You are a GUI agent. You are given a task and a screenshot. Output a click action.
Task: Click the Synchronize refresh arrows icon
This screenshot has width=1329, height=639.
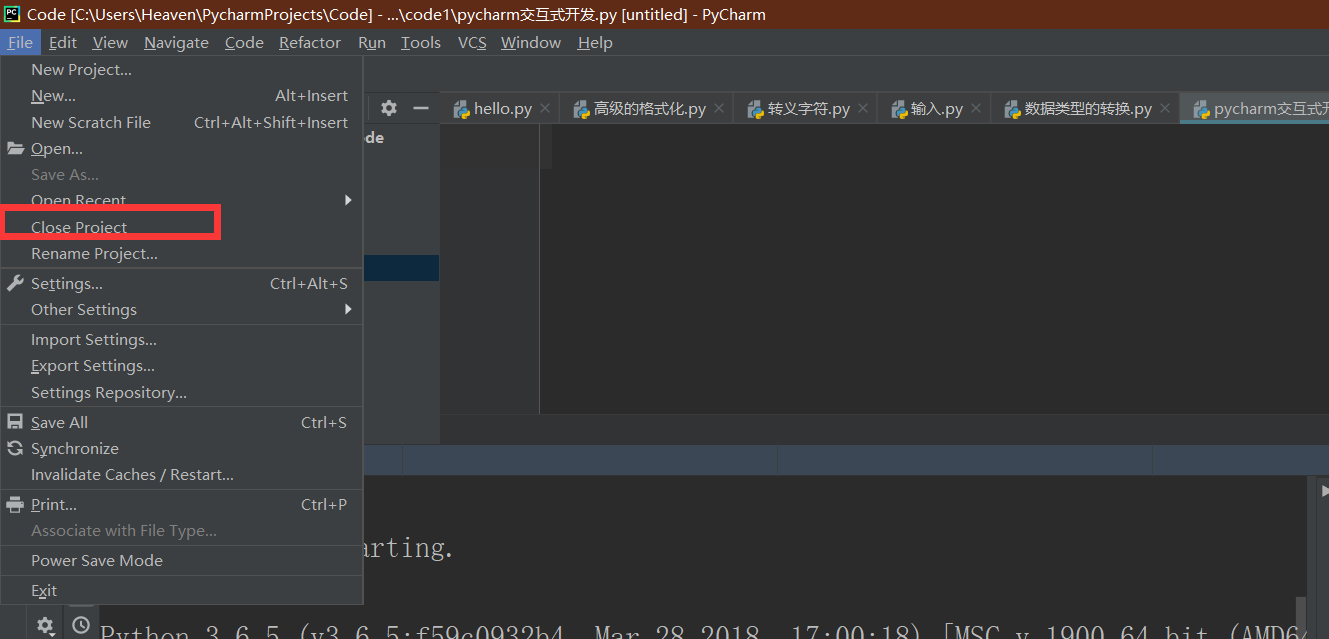(x=15, y=449)
